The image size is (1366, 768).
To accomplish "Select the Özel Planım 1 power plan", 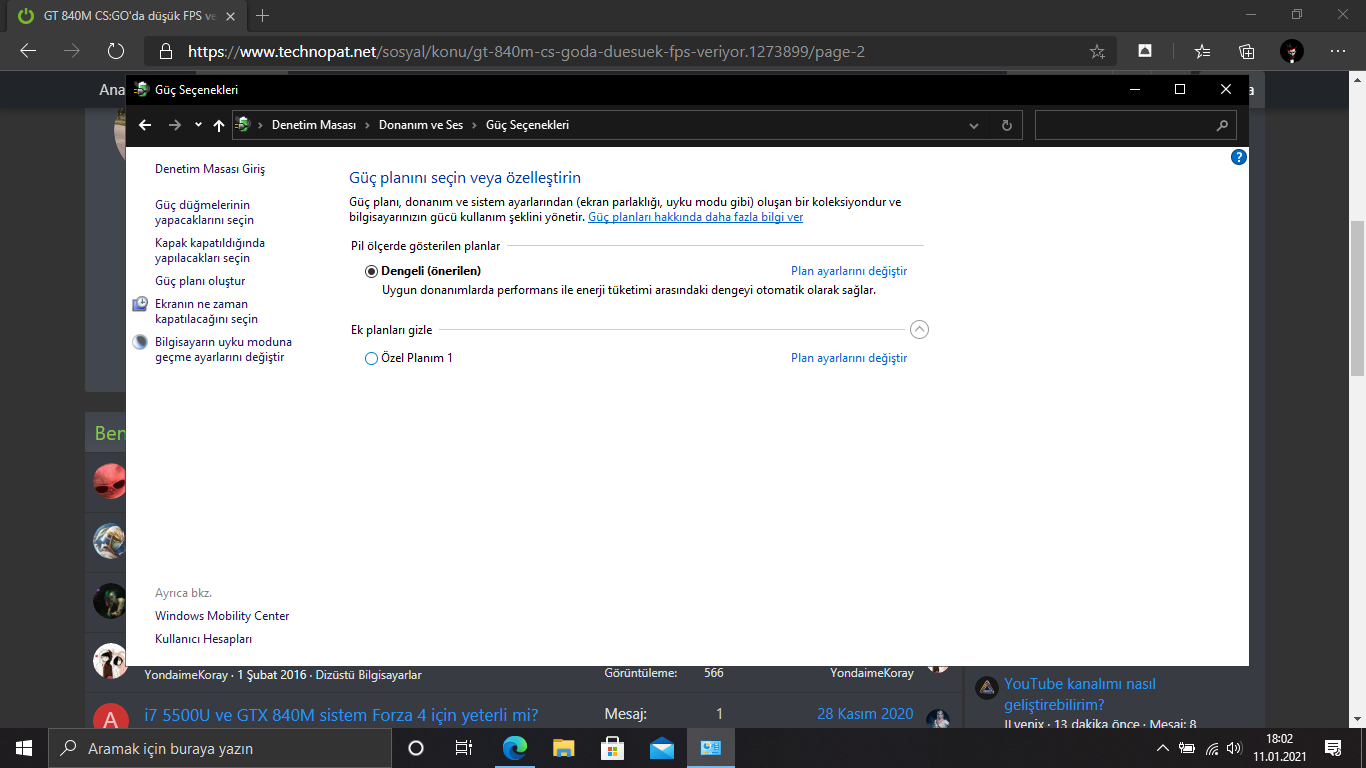I will (x=372, y=358).
